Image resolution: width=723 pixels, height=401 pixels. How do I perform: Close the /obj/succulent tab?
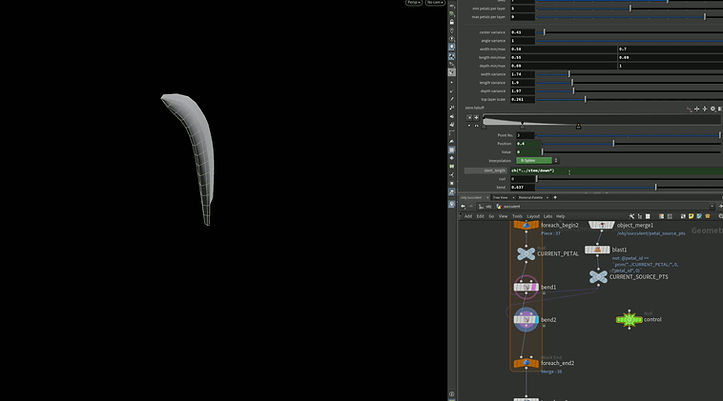[487, 197]
